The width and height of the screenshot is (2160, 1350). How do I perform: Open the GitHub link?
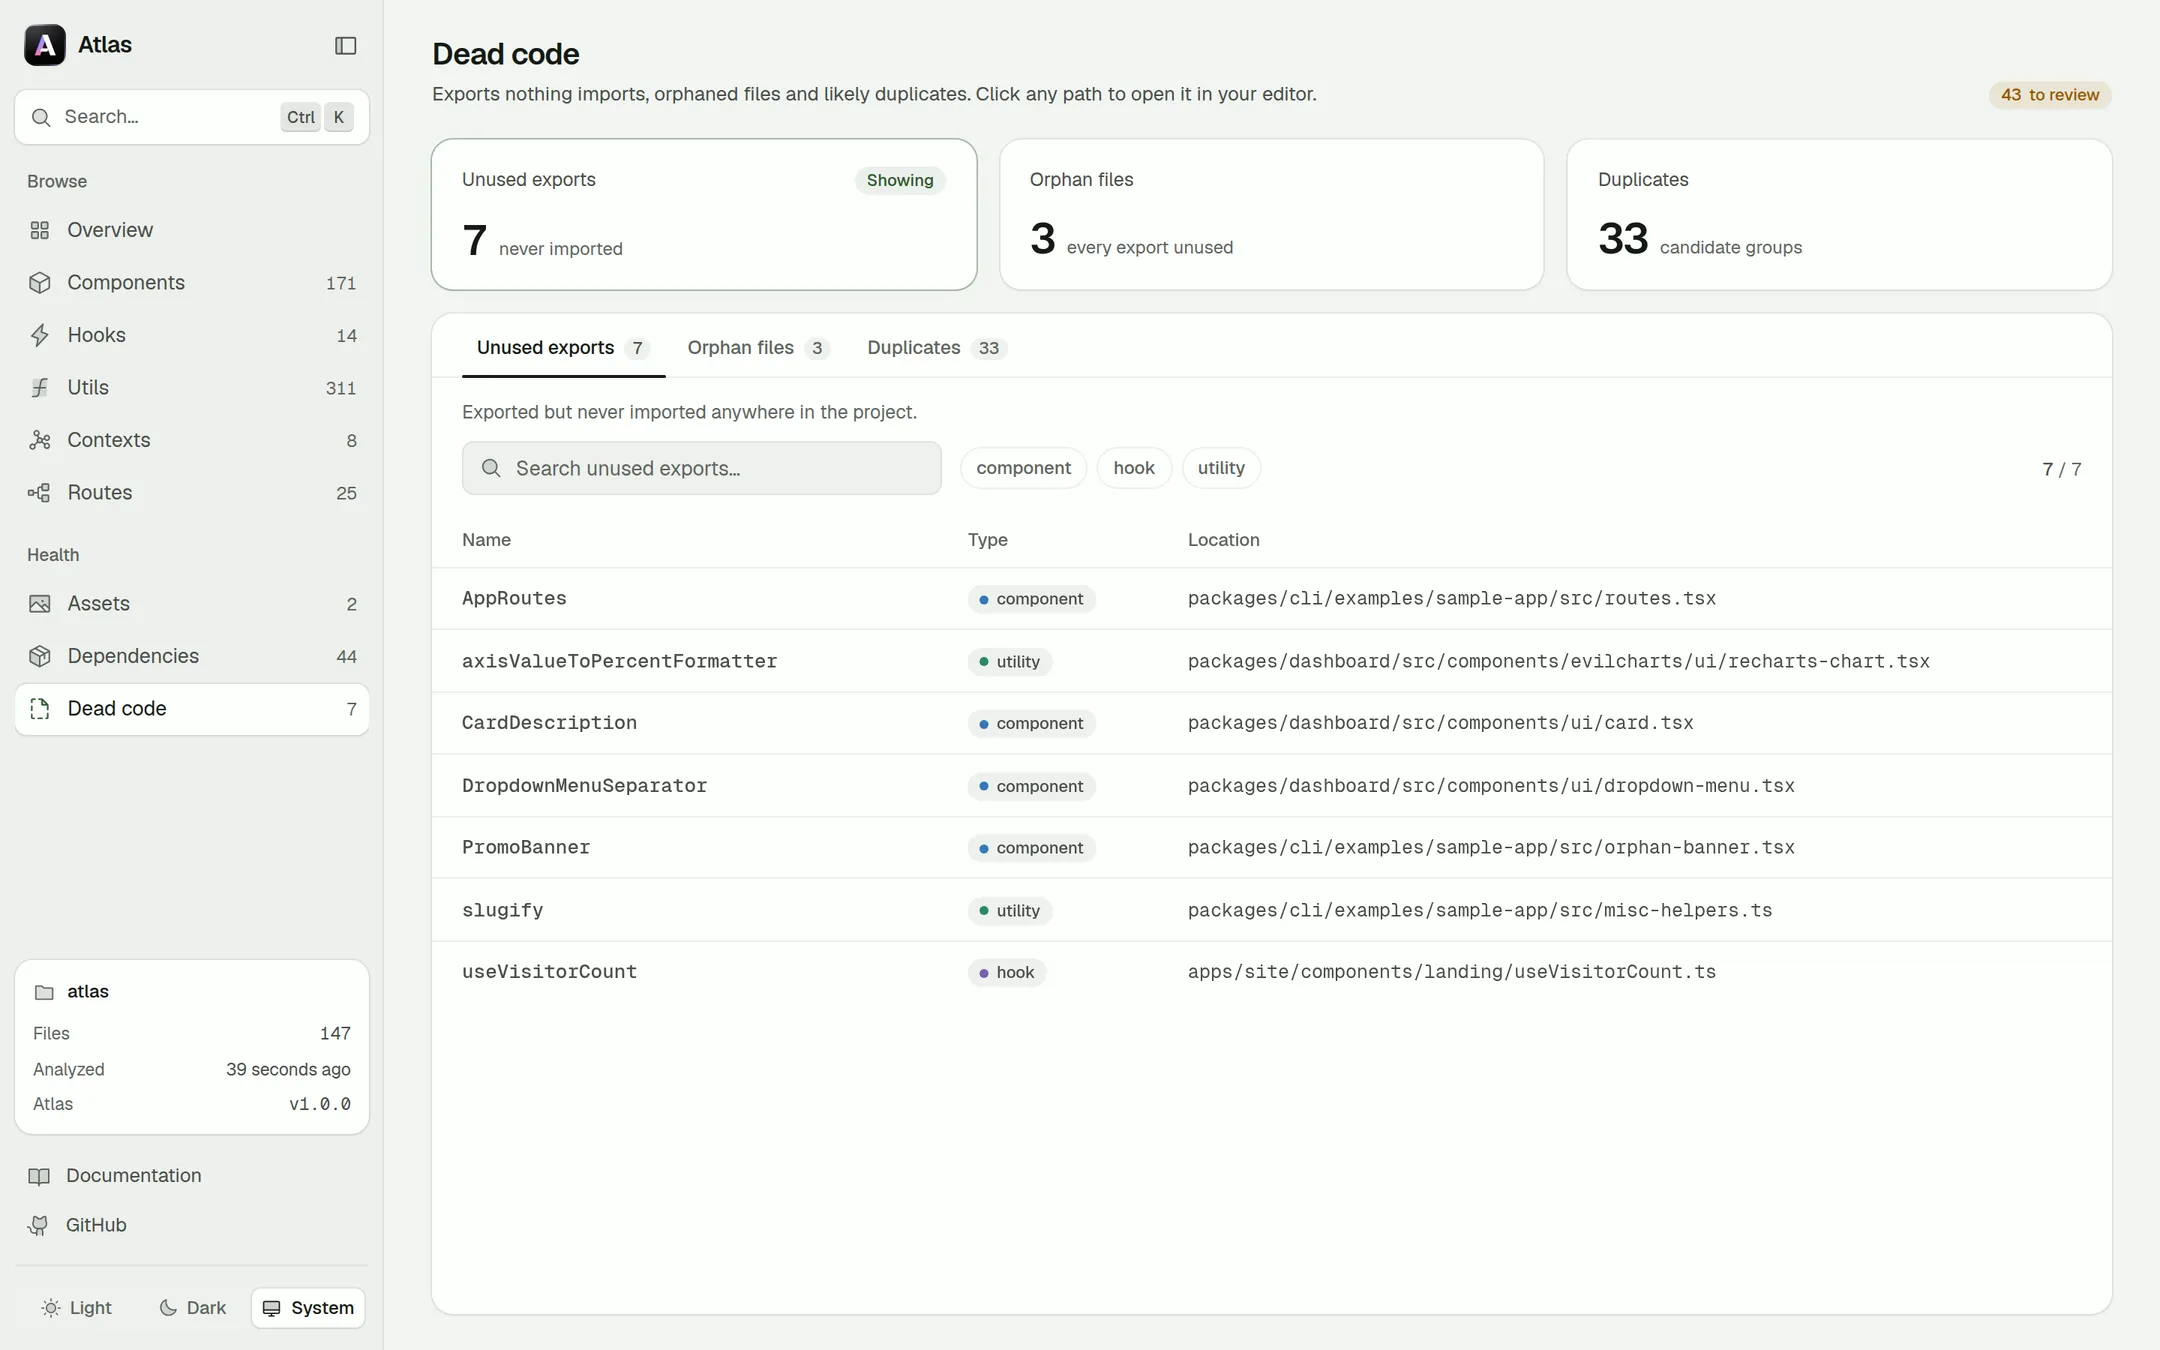96,1225
